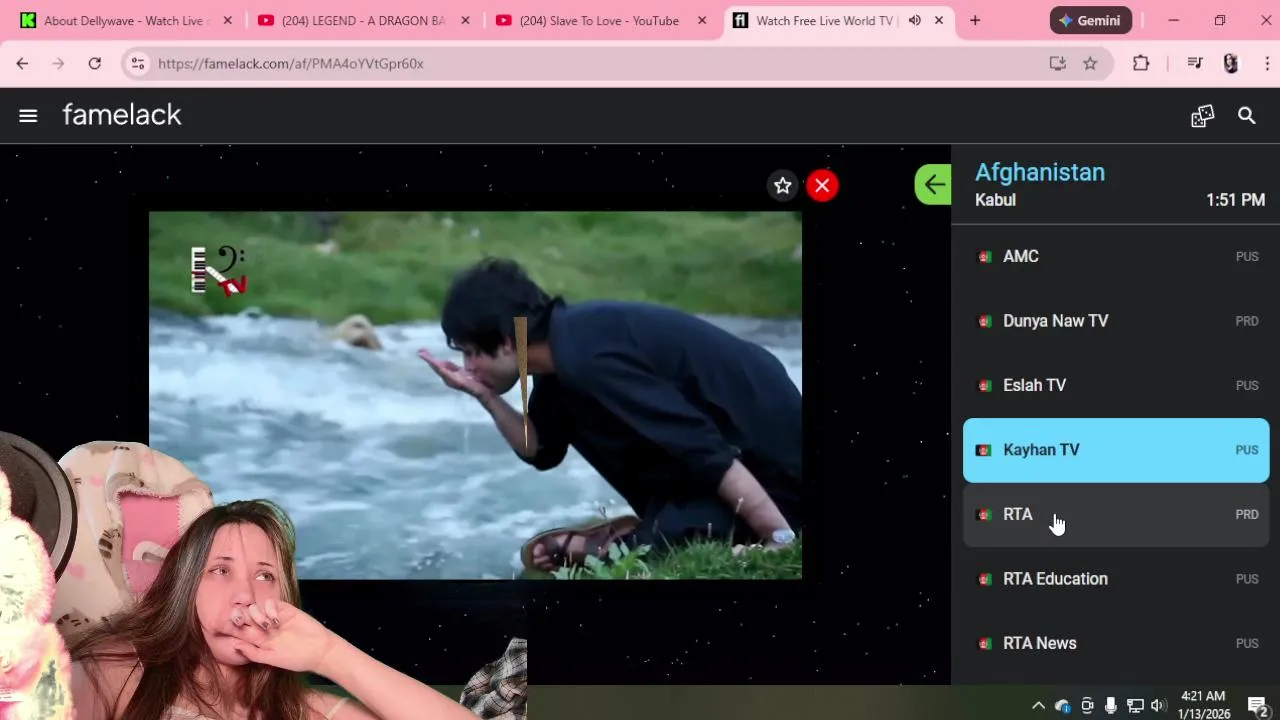The image size is (1280, 720).
Task: Select the AMC channel
Action: pos(1116,257)
